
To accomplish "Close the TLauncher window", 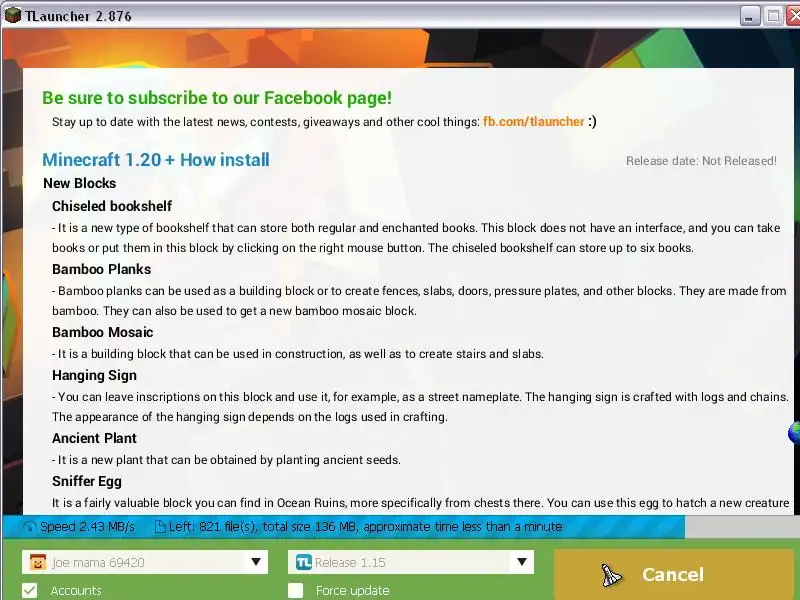I will pyautogui.click(x=793, y=16).
